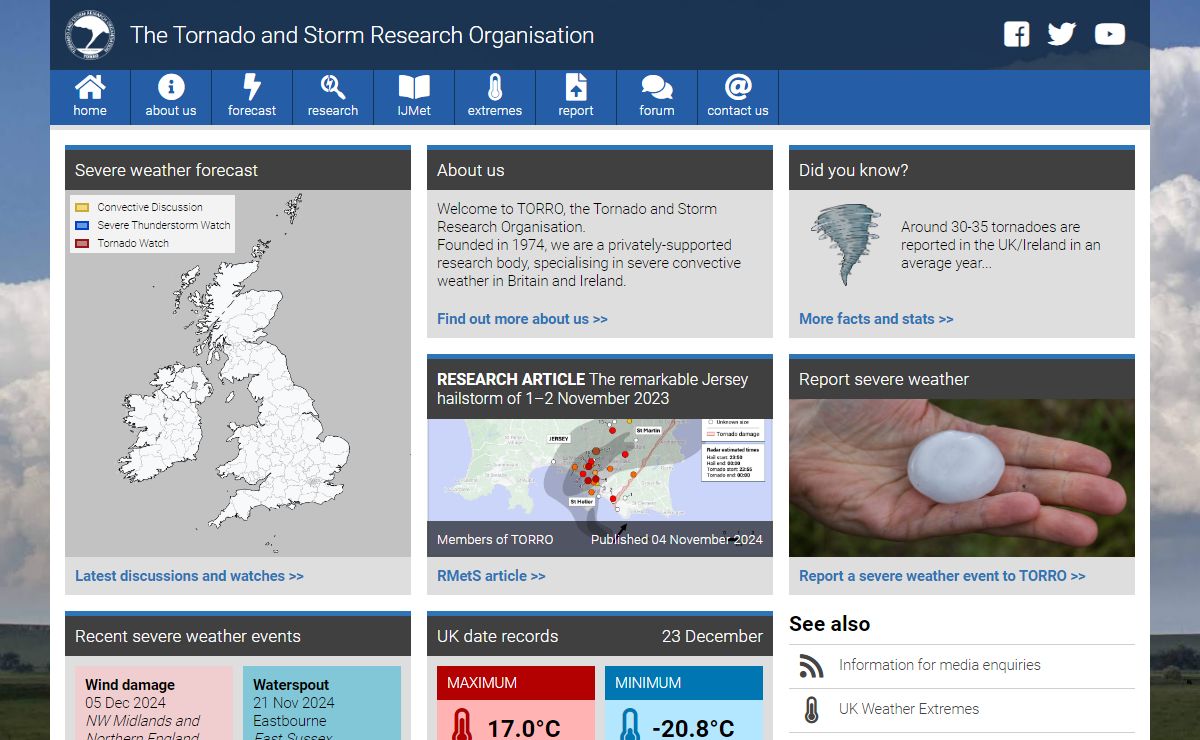This screenshot has height=740, width=1200.
Task: Open TORRO logo in header
Action: point(90,35)
